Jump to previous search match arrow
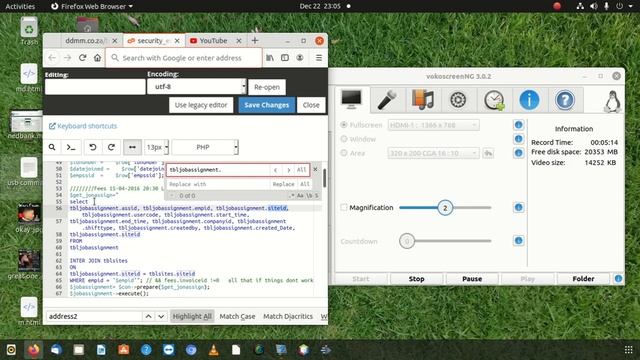 point(276,170)
